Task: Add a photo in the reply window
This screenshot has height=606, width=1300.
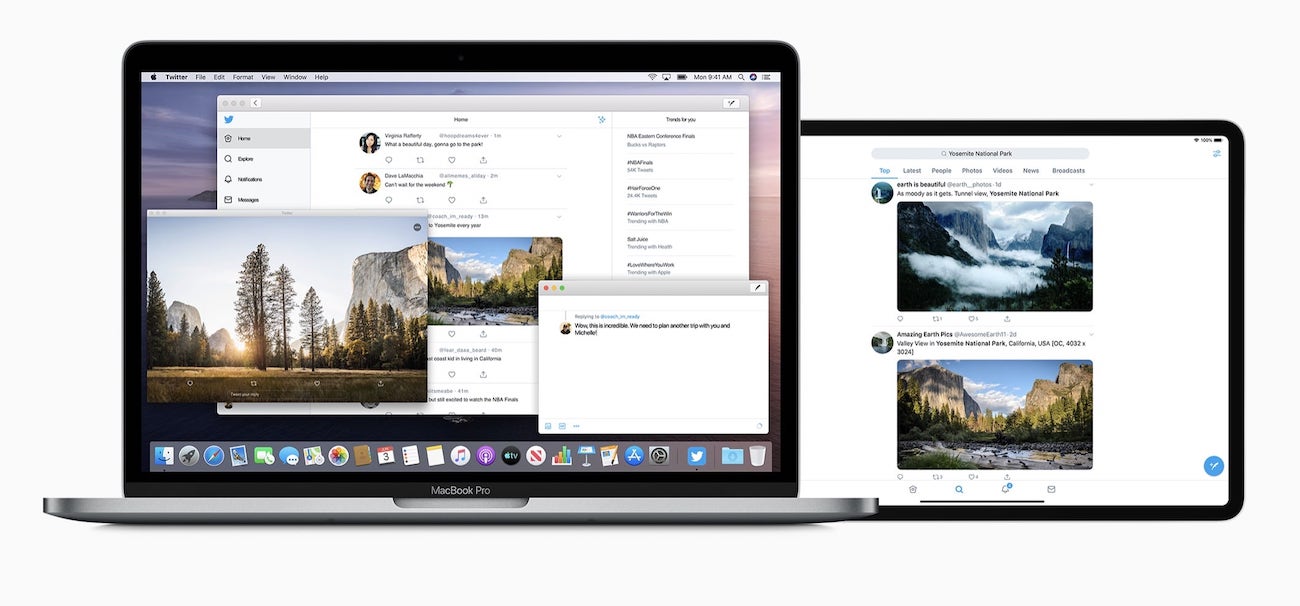Action: pos(548,426)
